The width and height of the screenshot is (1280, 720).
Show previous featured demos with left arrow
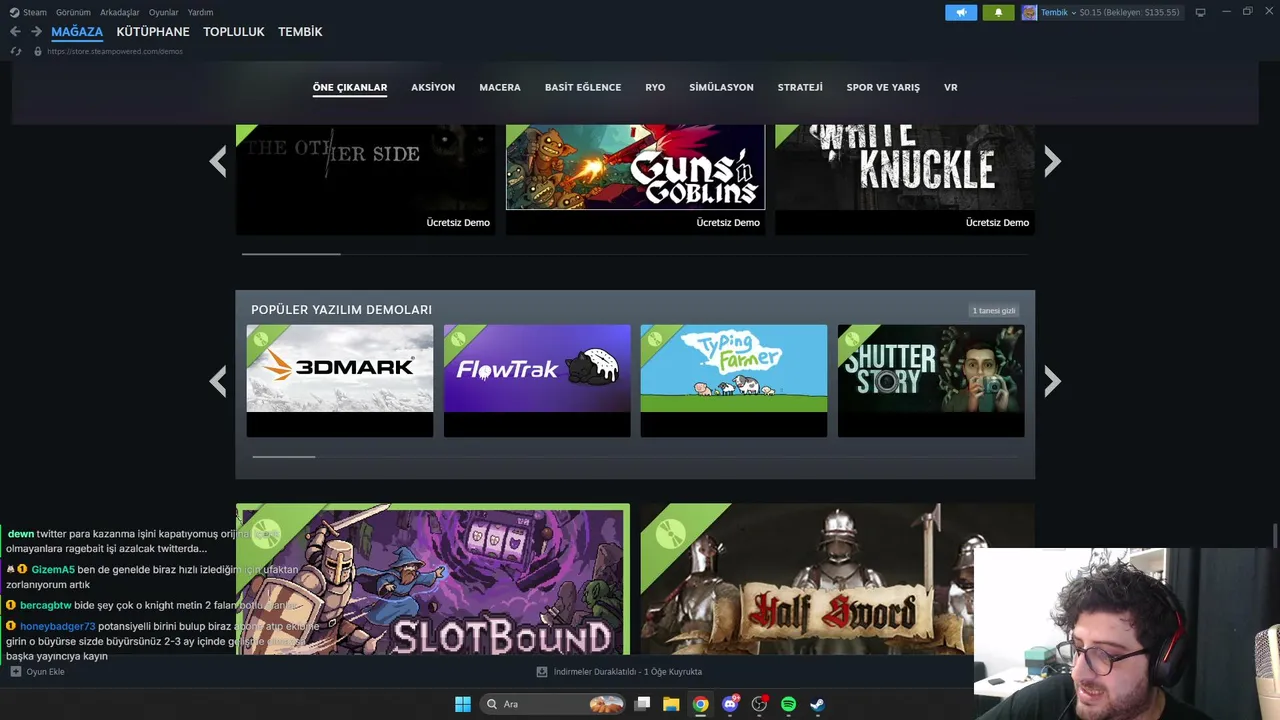click(218, 161)
